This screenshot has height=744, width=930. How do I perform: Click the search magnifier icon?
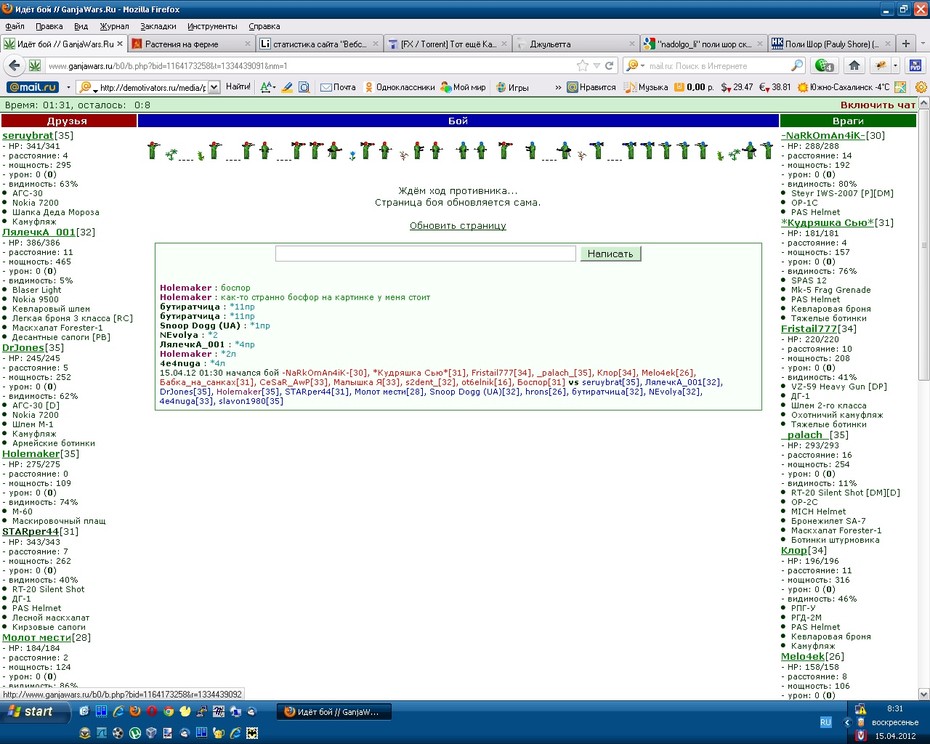click(797, 65)
